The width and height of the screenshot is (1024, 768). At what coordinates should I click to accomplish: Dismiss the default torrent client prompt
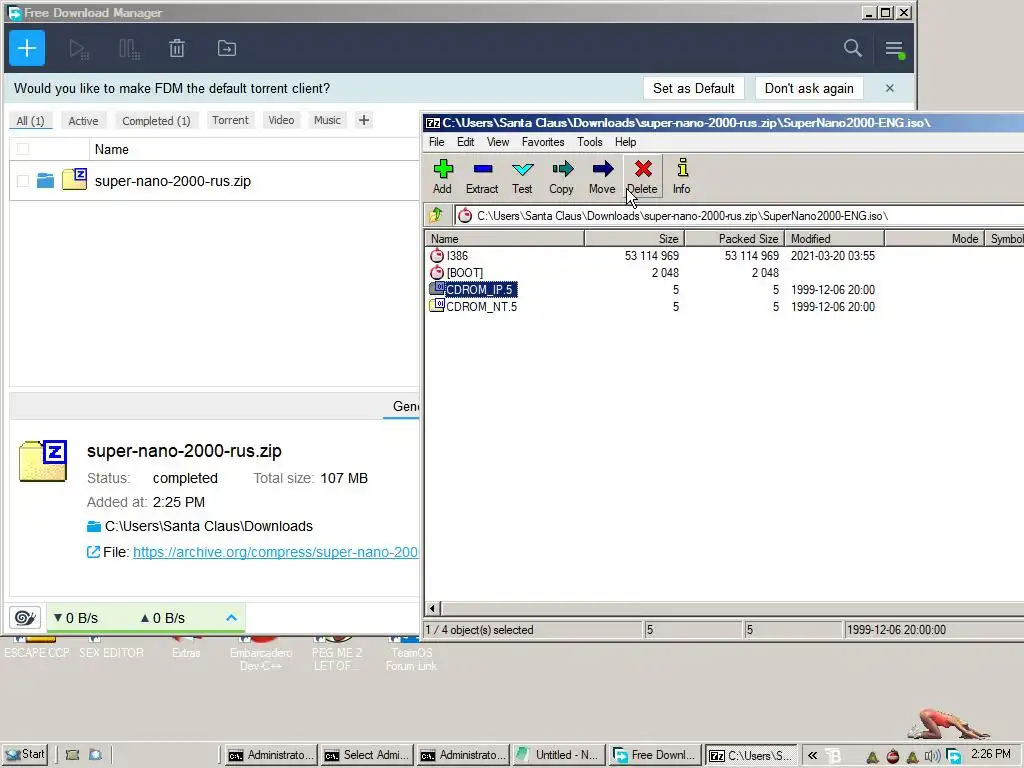click(x=889, y=88)
